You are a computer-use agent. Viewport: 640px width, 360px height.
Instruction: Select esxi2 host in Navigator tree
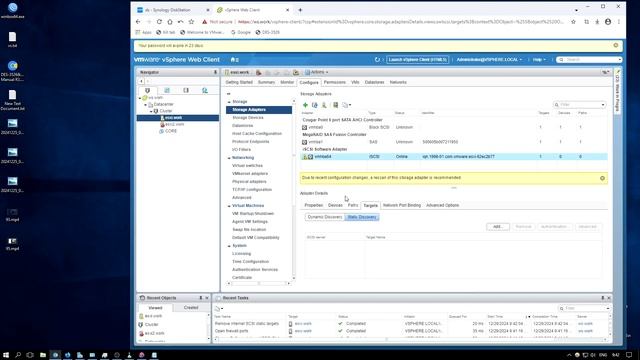tap(174, 124)
